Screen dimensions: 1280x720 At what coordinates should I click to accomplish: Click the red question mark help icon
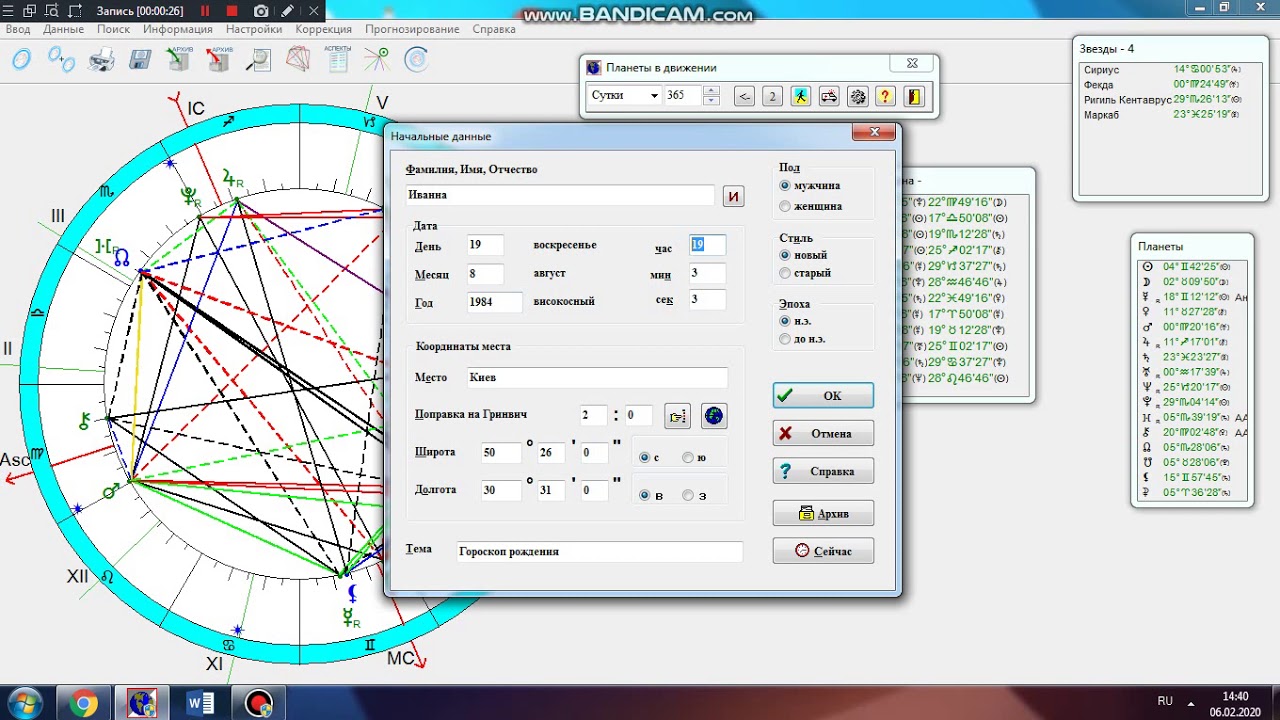pyautogui.click(x=885, y=96)
